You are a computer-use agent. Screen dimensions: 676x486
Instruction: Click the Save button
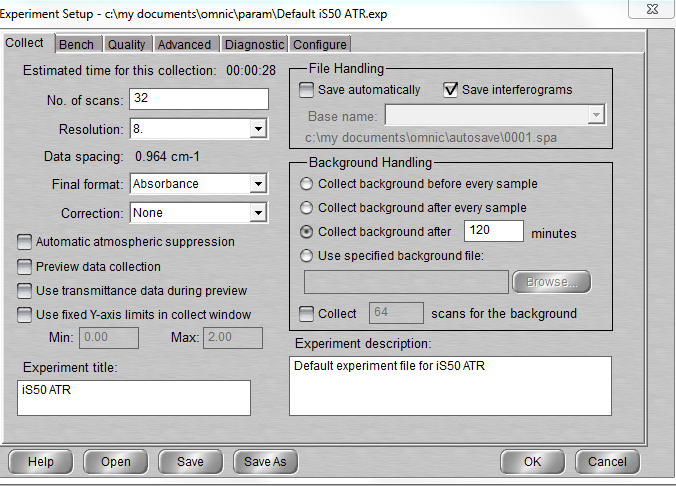click(x=191, y=462)
